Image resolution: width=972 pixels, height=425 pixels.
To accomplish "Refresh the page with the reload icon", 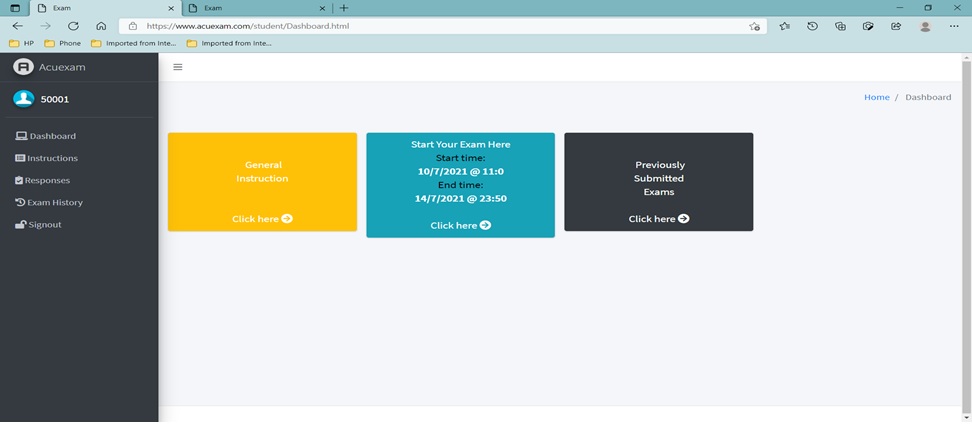I will [73, 27].
